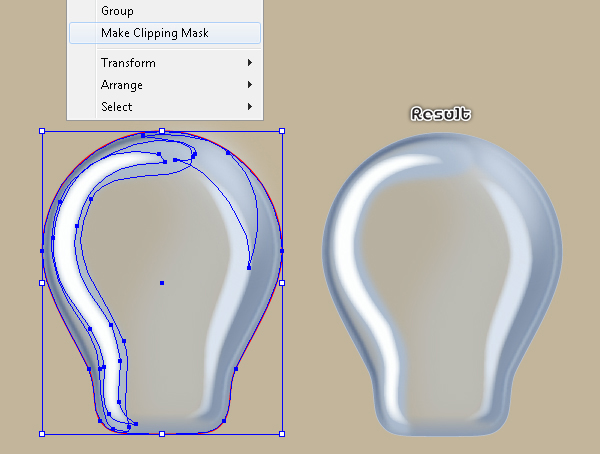Open the Select submenu

(x=165, y=106)
